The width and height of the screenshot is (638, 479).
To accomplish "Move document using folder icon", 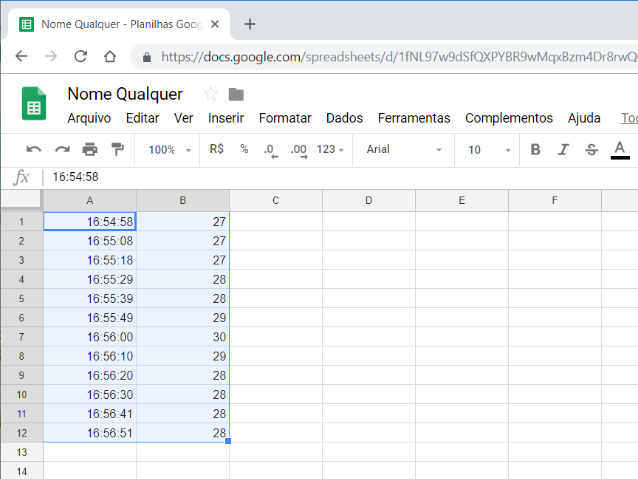I will [236, 94].
